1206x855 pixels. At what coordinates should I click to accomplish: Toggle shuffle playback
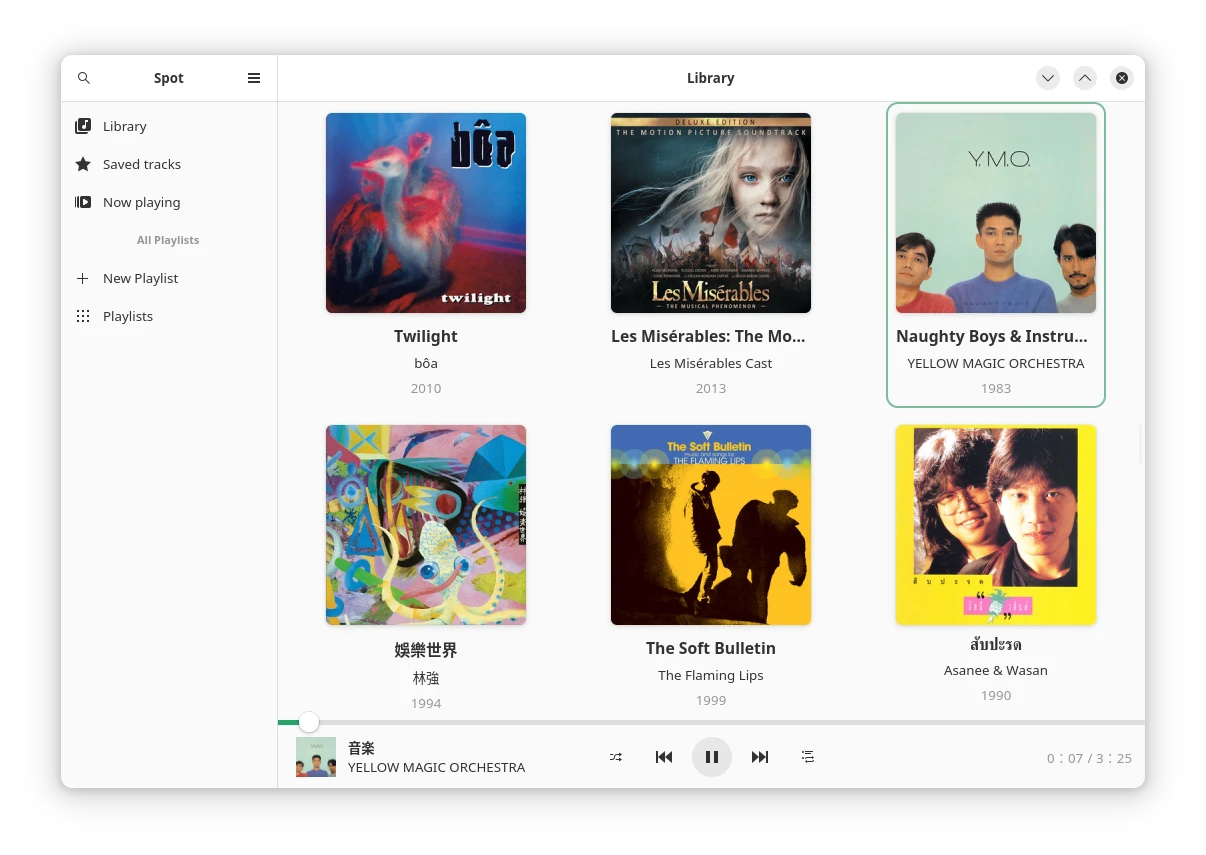(616, 757)
